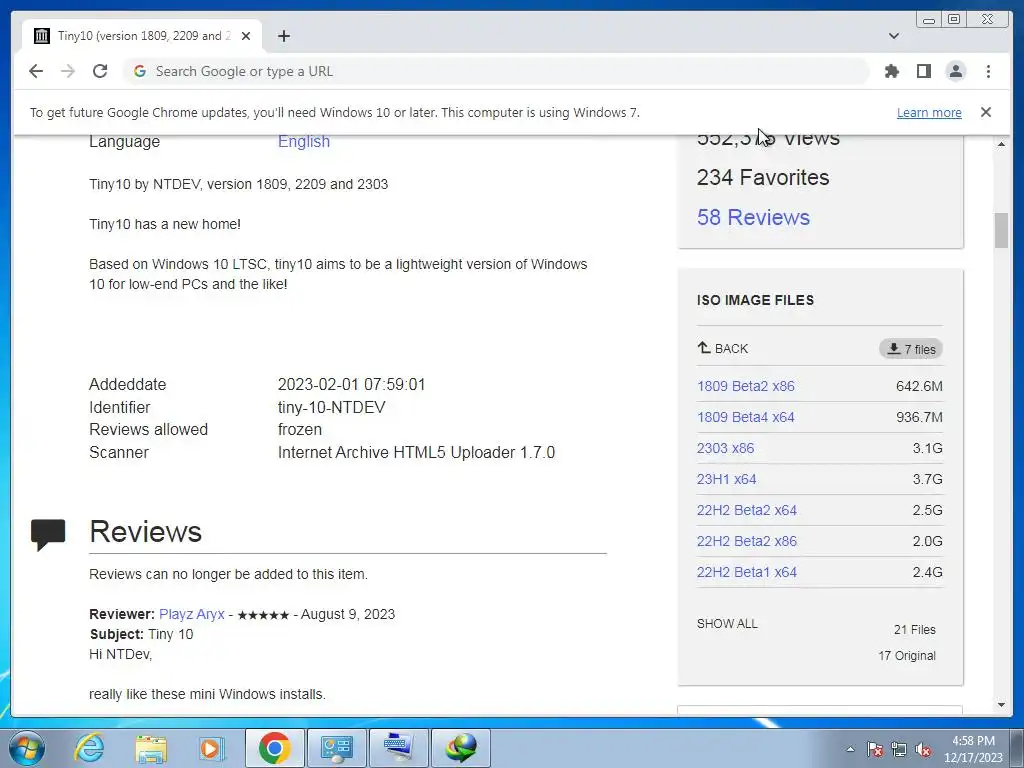
Task: Click the 2023-02-01 07:59:01 added date
Action: (351, 385)
